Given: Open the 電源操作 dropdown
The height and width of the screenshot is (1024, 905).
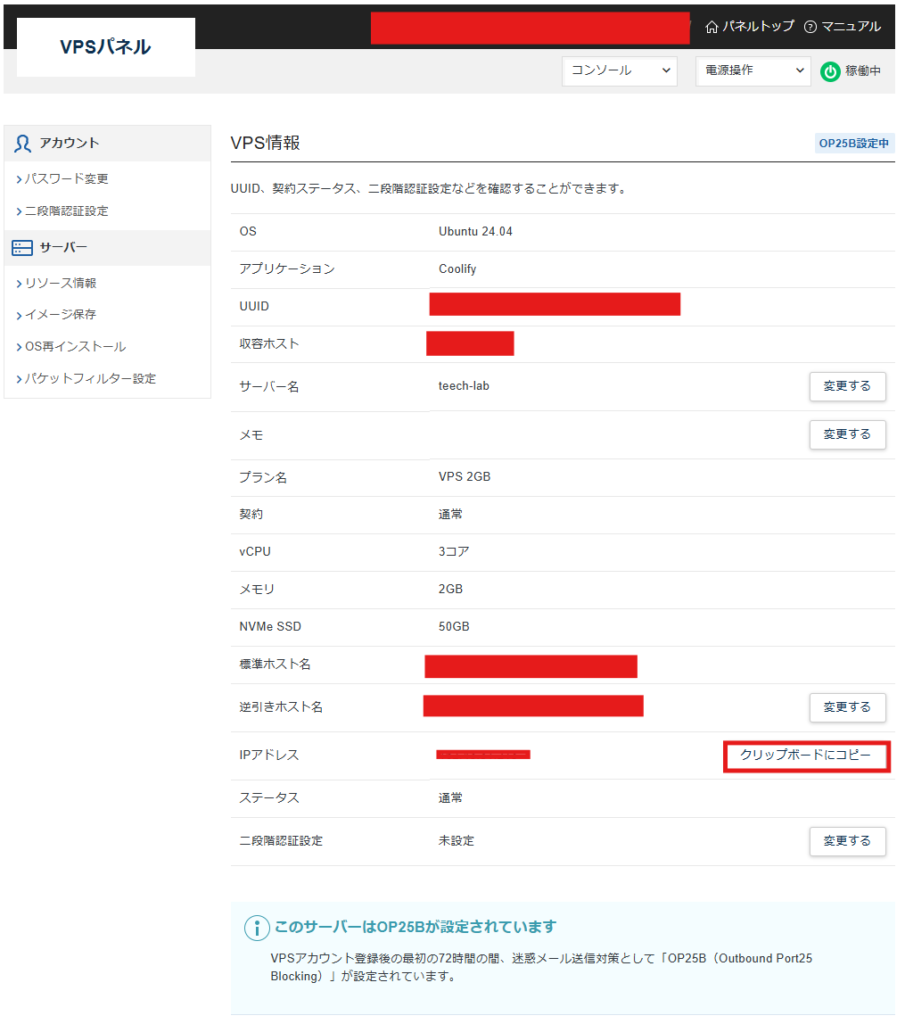Looking at the screenshot, I should (753, 71).
